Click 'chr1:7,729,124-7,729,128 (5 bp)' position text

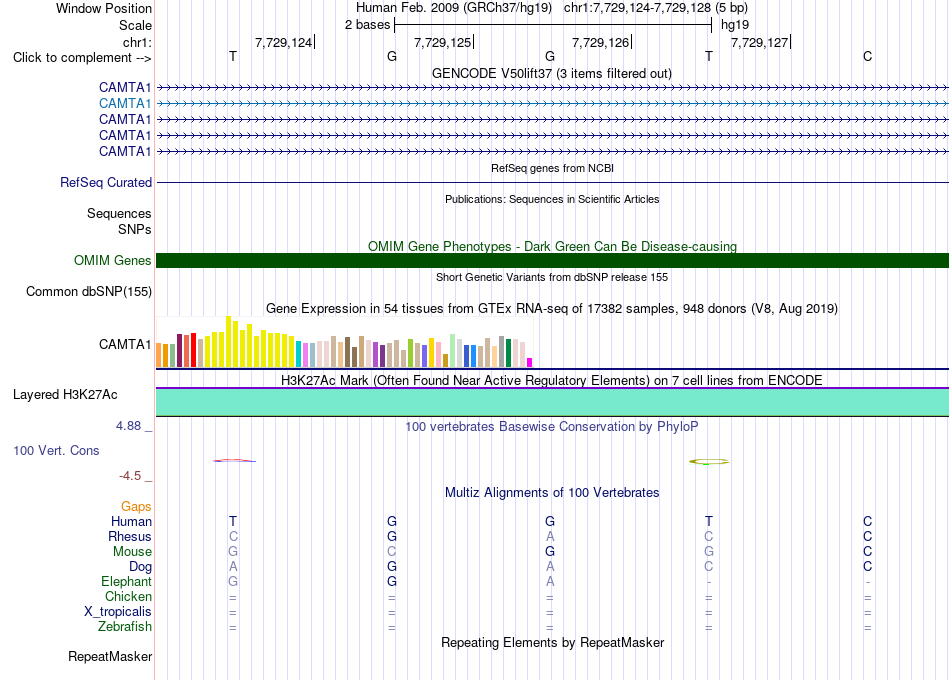(656, 8)
